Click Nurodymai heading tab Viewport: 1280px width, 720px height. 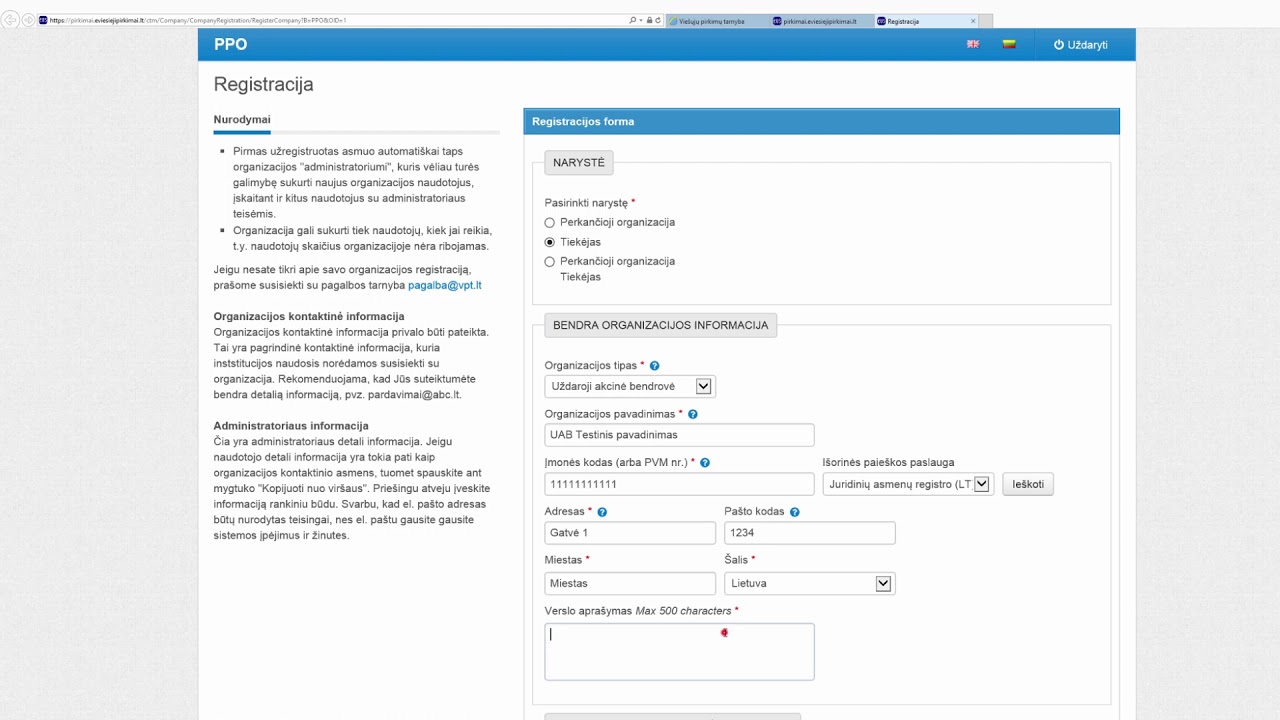click(x=242, y=120)
